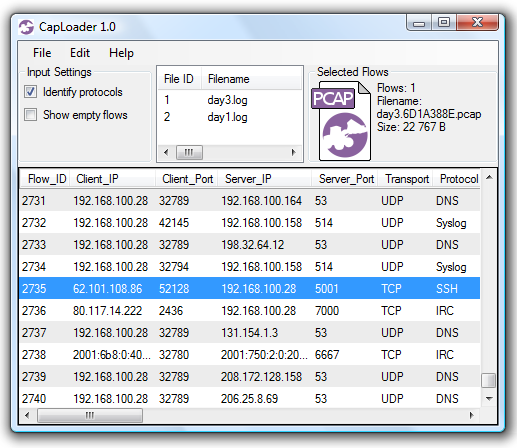Sort flows by Protocol column header
Screen dimensions: 517x448
pos(459,179)
